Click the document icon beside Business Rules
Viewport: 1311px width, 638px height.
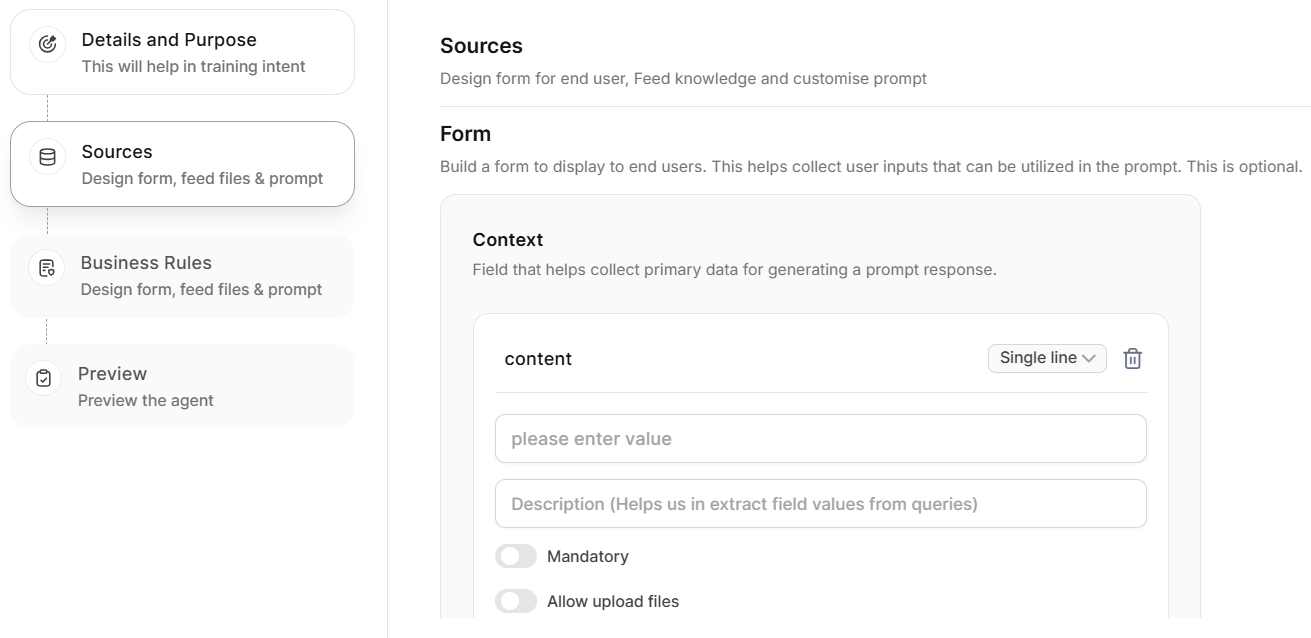coord(46,267)
